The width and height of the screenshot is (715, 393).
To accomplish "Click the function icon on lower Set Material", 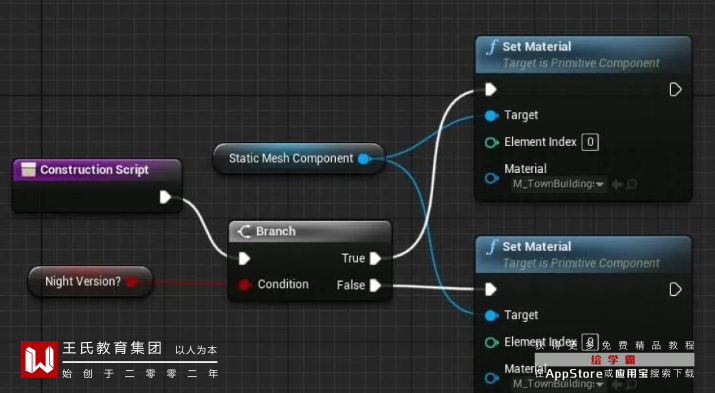I will pyautogui.click(x=492, y=248).
